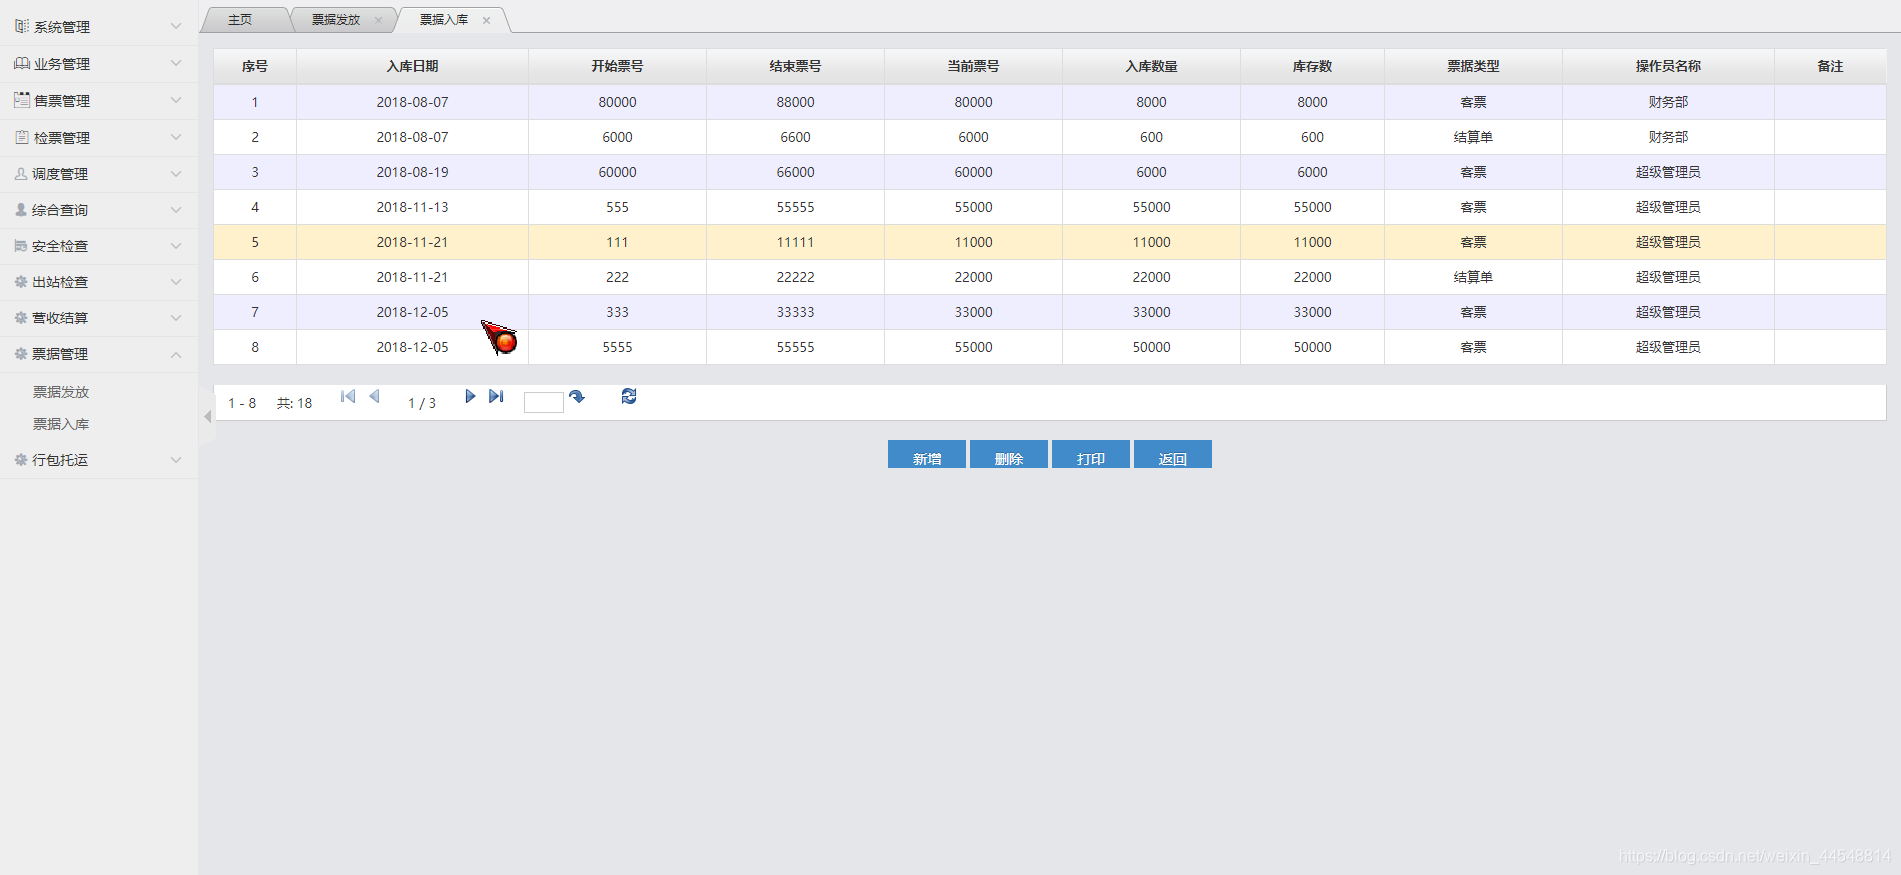This screenshot has width=1901, height=875.
Task: Click the 库存数 column header
Action: 1312,66
